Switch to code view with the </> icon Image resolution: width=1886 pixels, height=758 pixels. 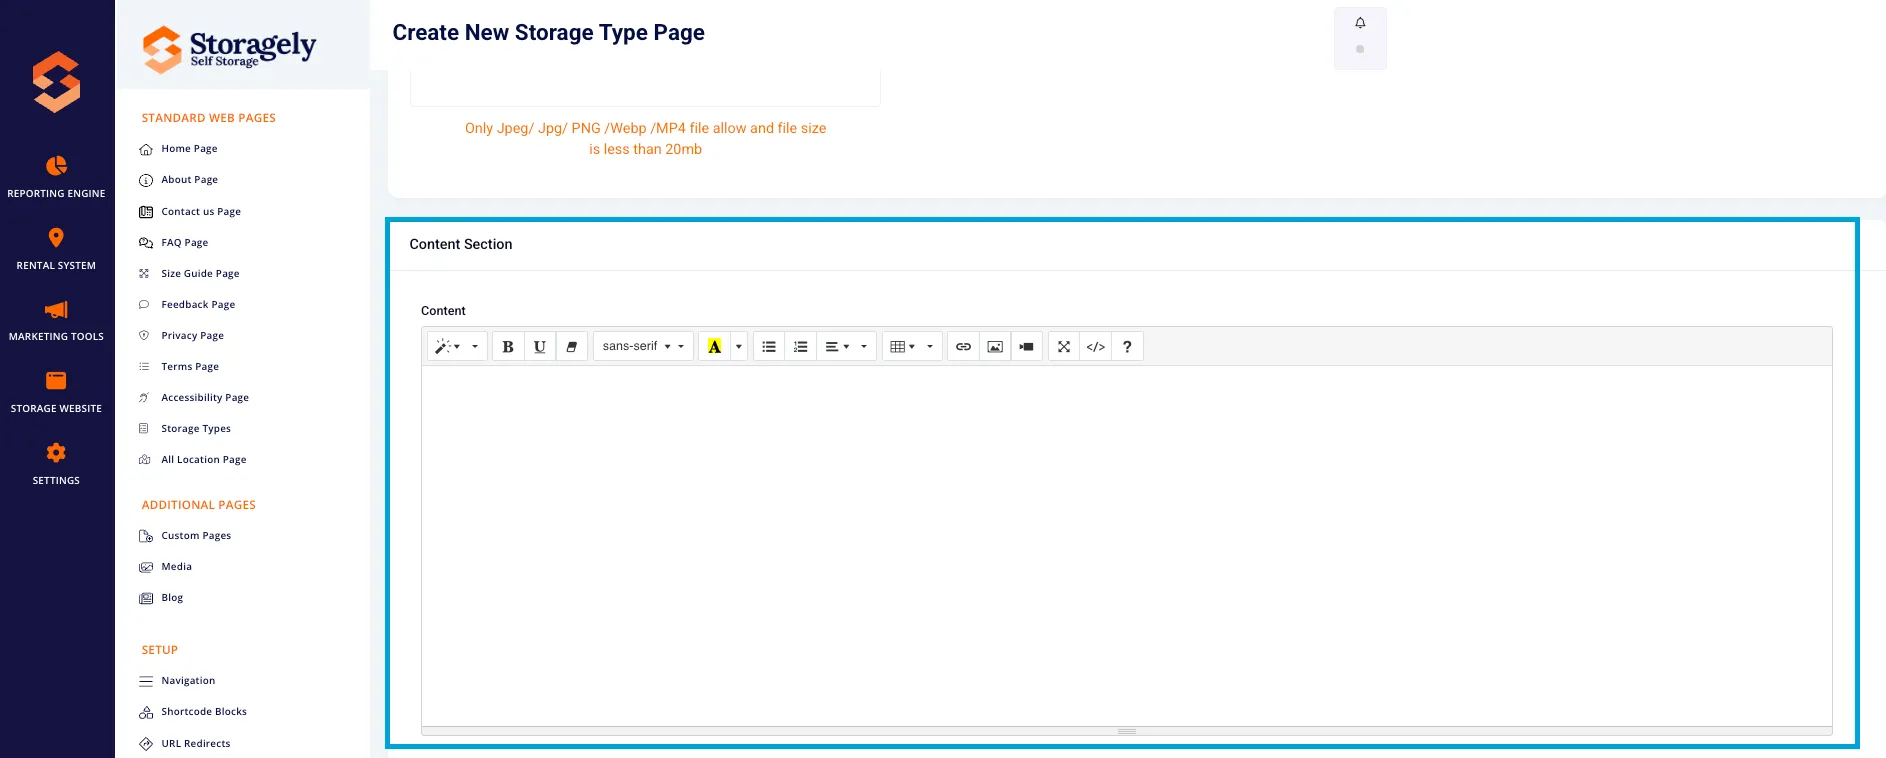(x=1096, y=346)
